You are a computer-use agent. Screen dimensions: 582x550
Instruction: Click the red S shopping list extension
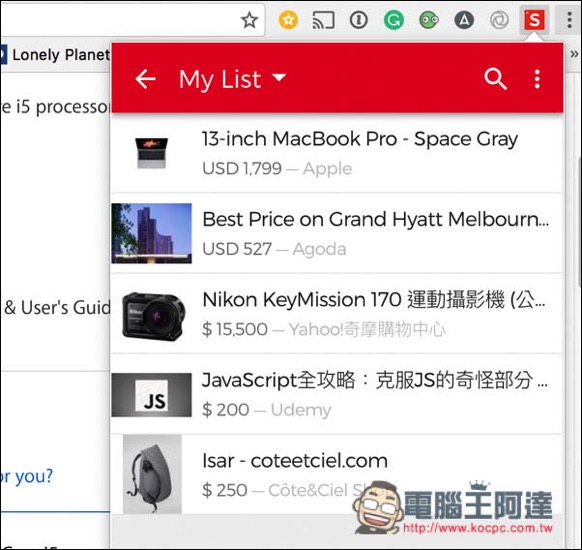click(x=534, y=20)
